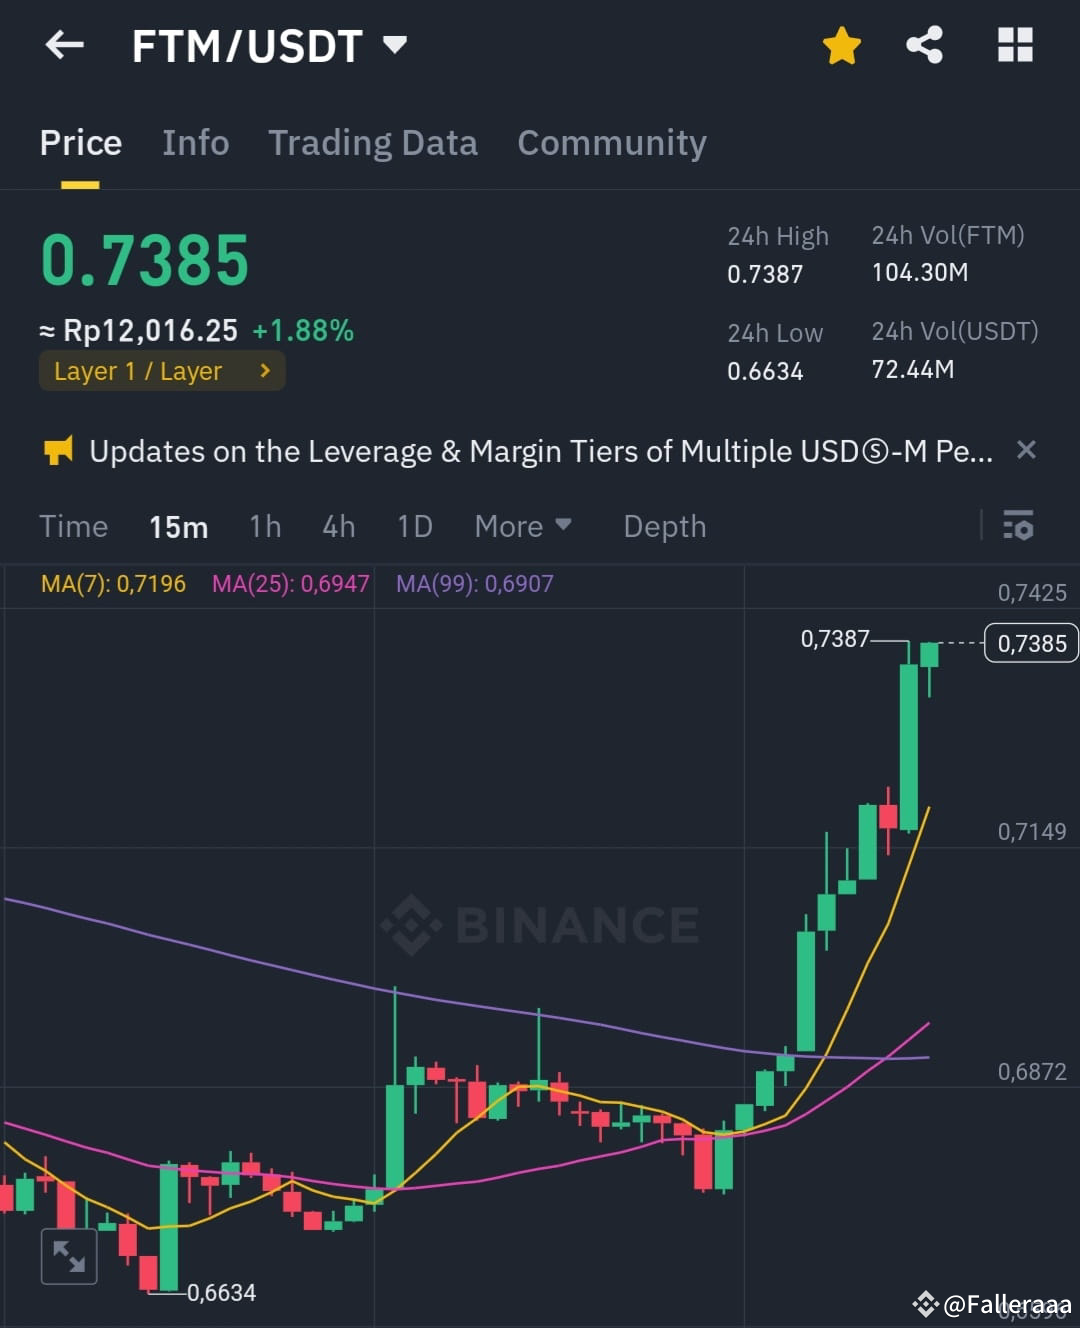Screen dimensions: 1080x1328
Task: Expand chart to fullscreen icon
Action: [x=69, y=1256]
